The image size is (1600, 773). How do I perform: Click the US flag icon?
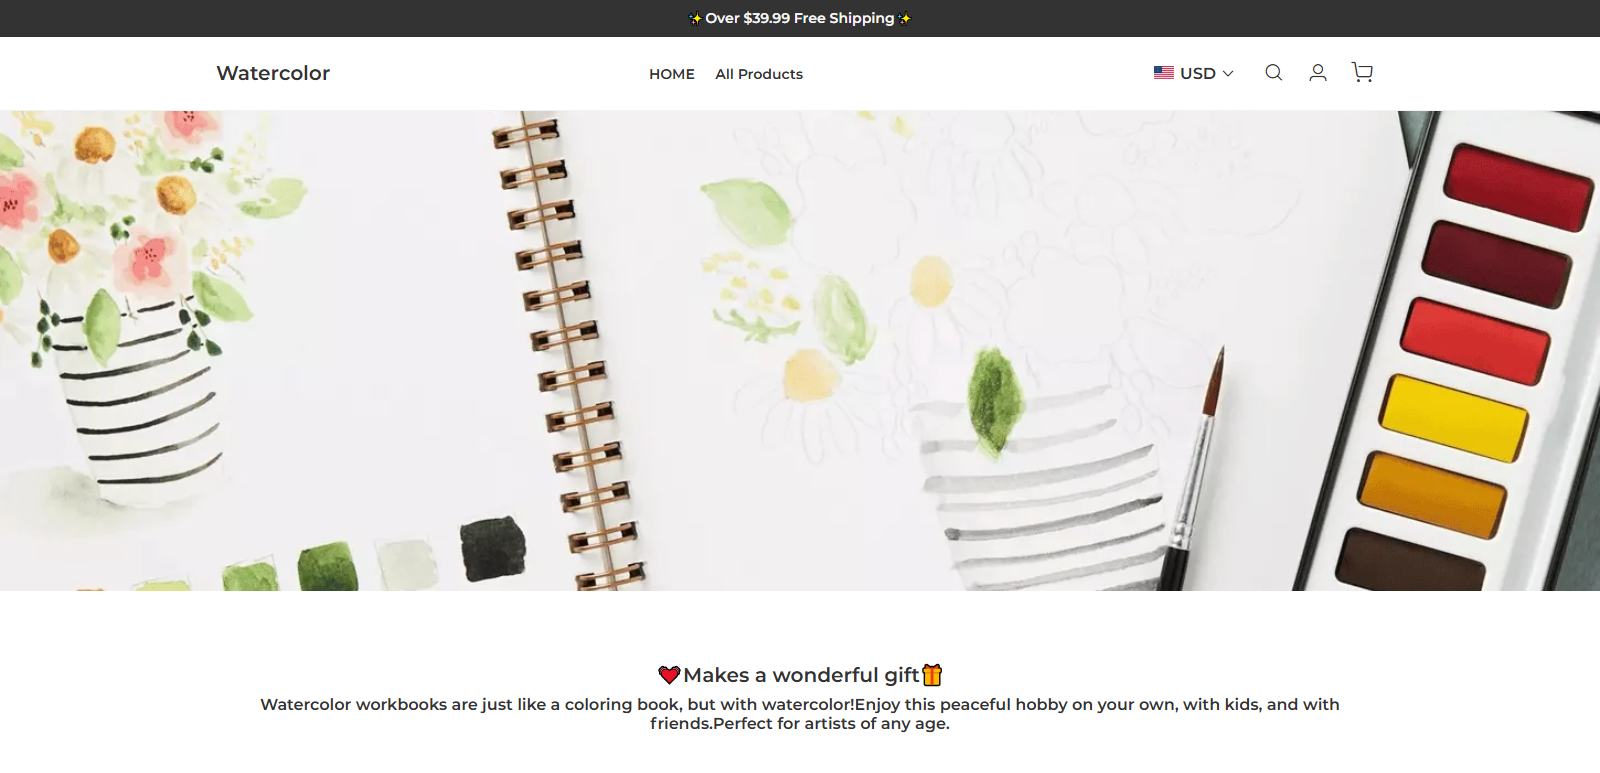1164,73
